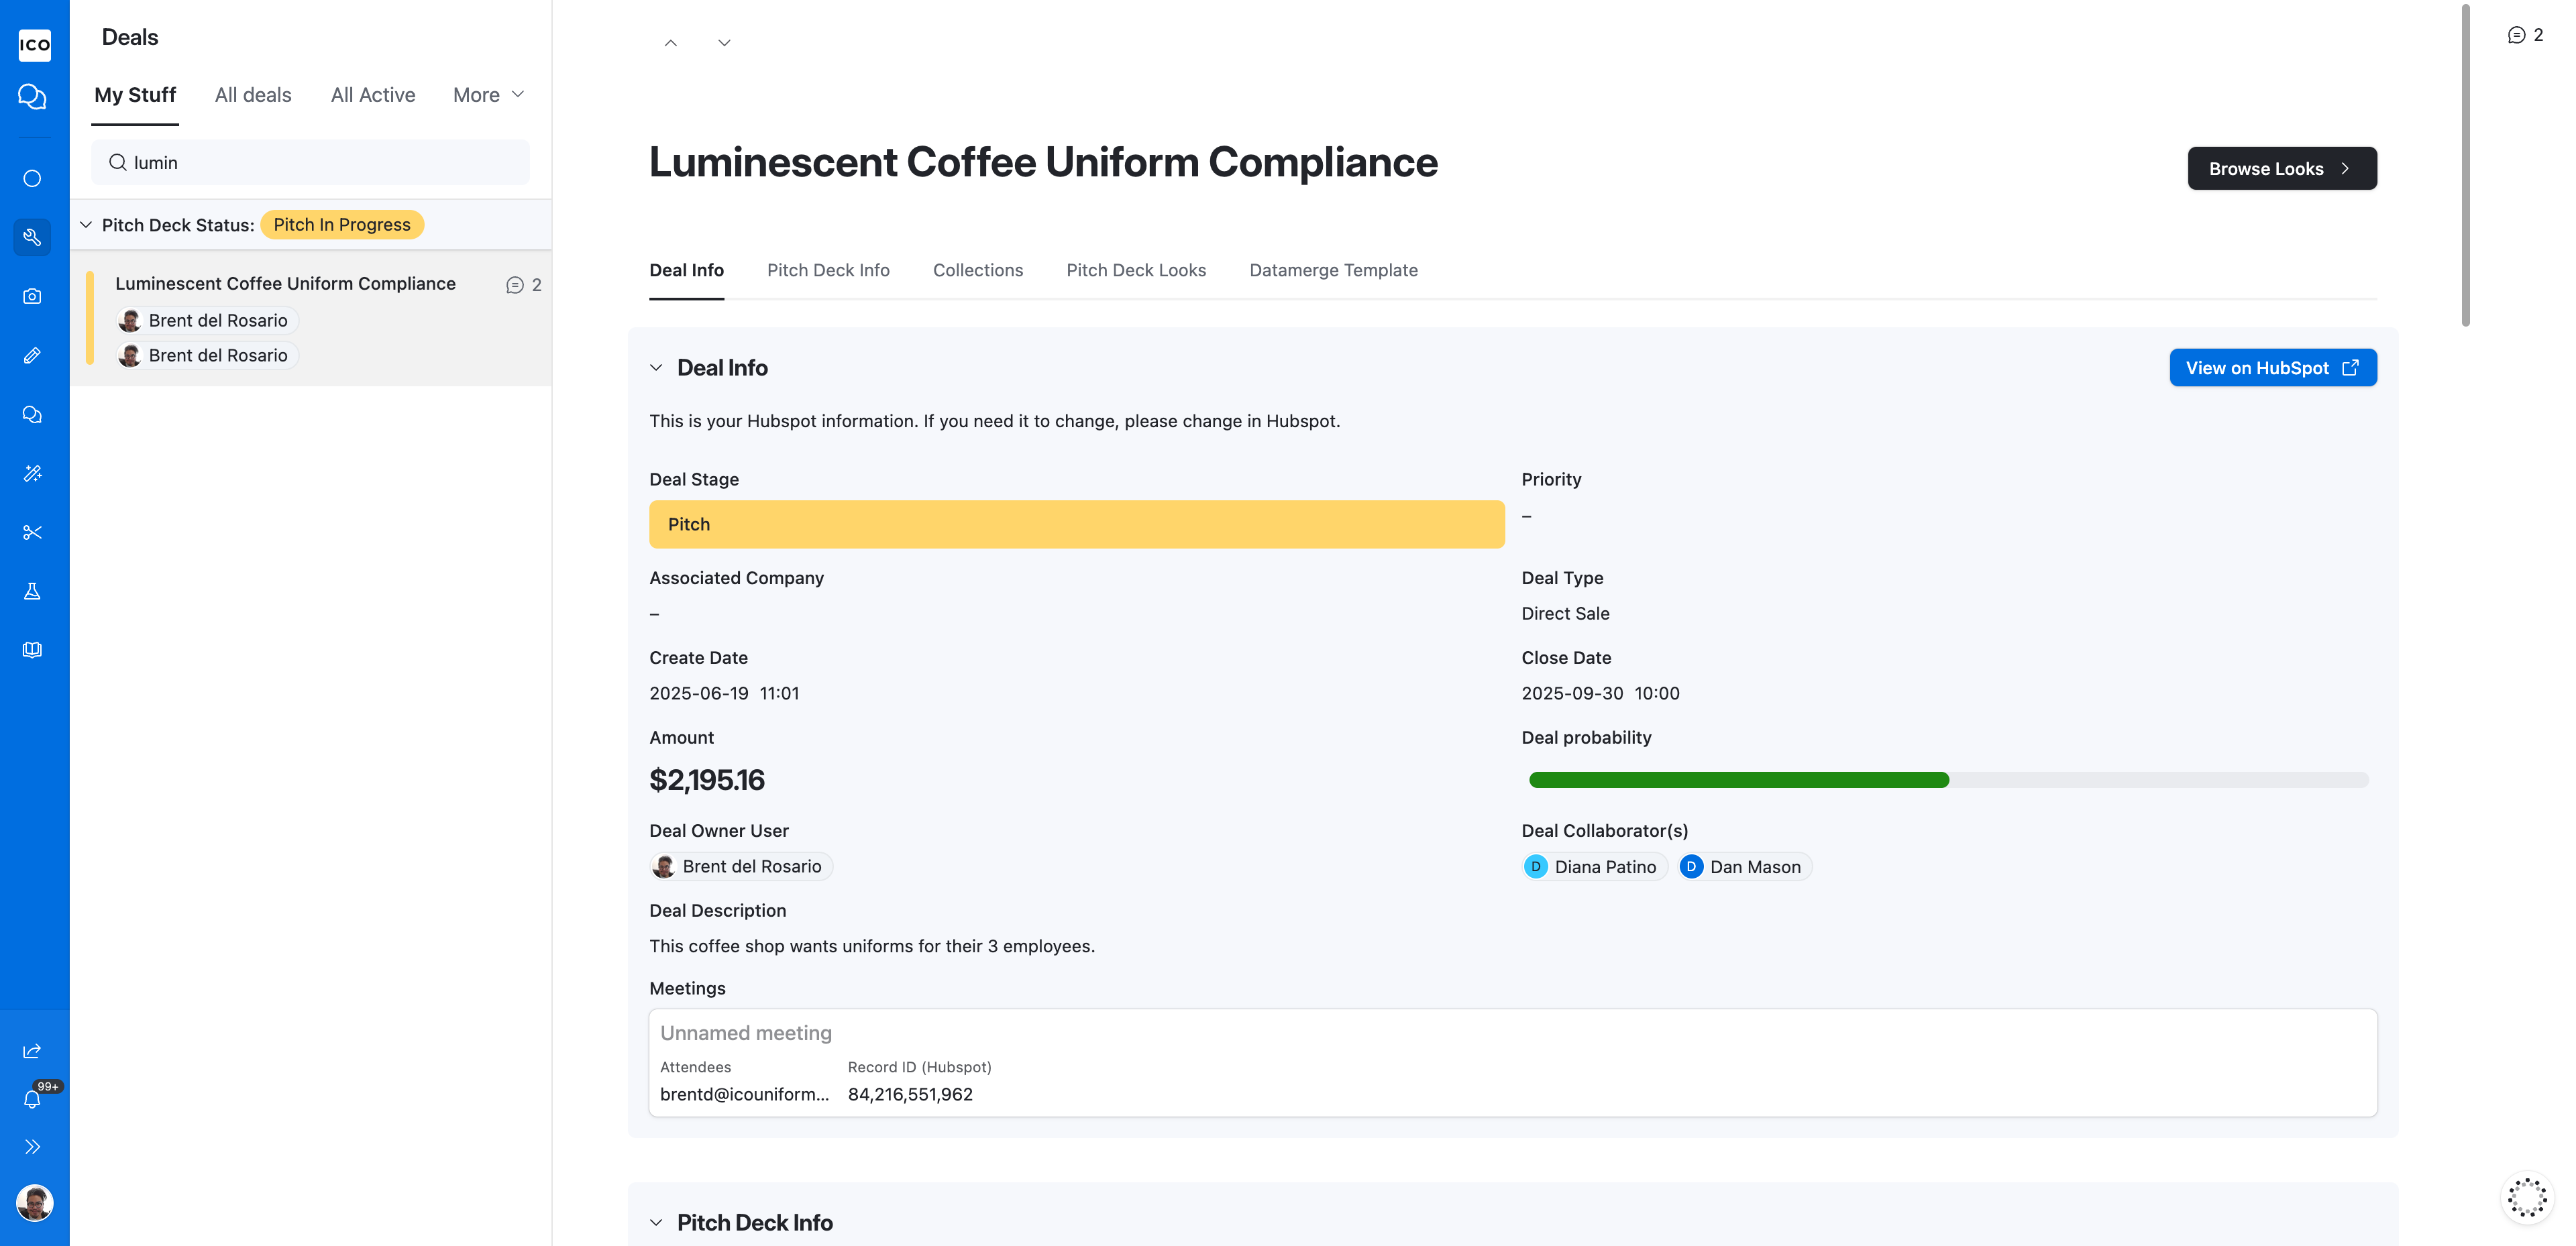Open comments icon at top right

2525,35
